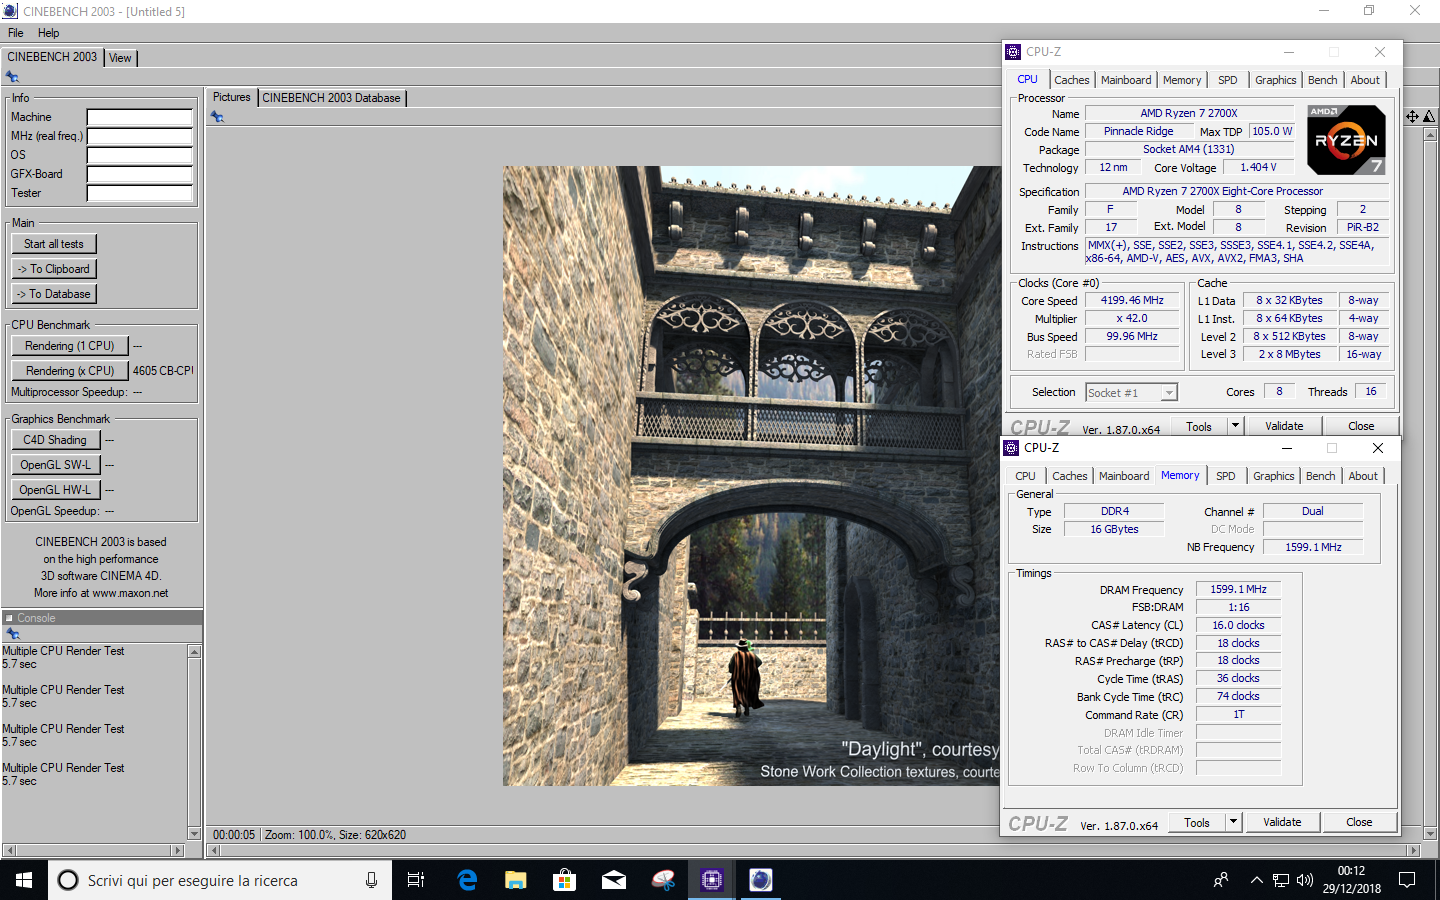Screen dimensions: 1440x900
Task: Switch to CPU-Z from the taskbar icon
Action: pos(712,880)
